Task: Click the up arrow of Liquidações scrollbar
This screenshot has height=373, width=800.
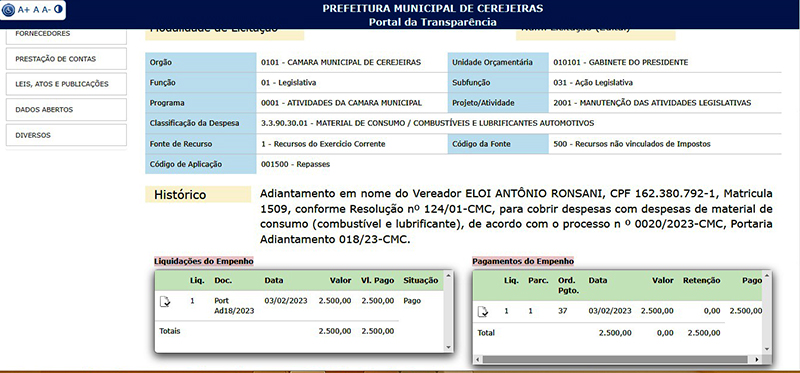Action: pos(448,275)
